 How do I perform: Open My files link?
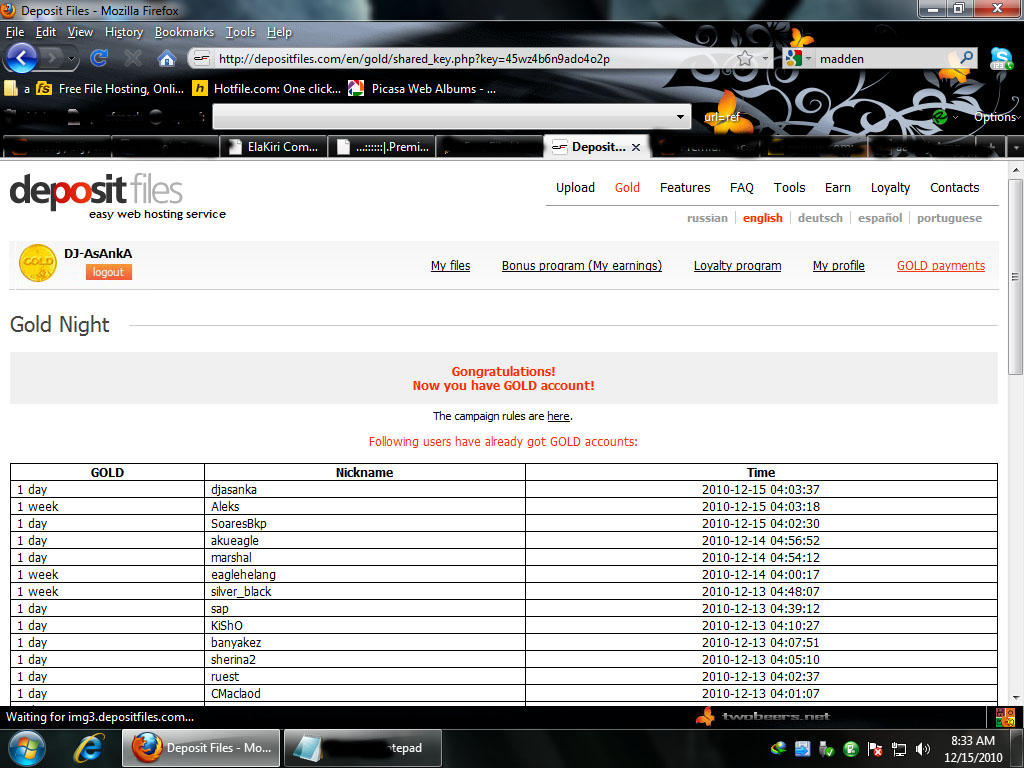pos(451,266)
